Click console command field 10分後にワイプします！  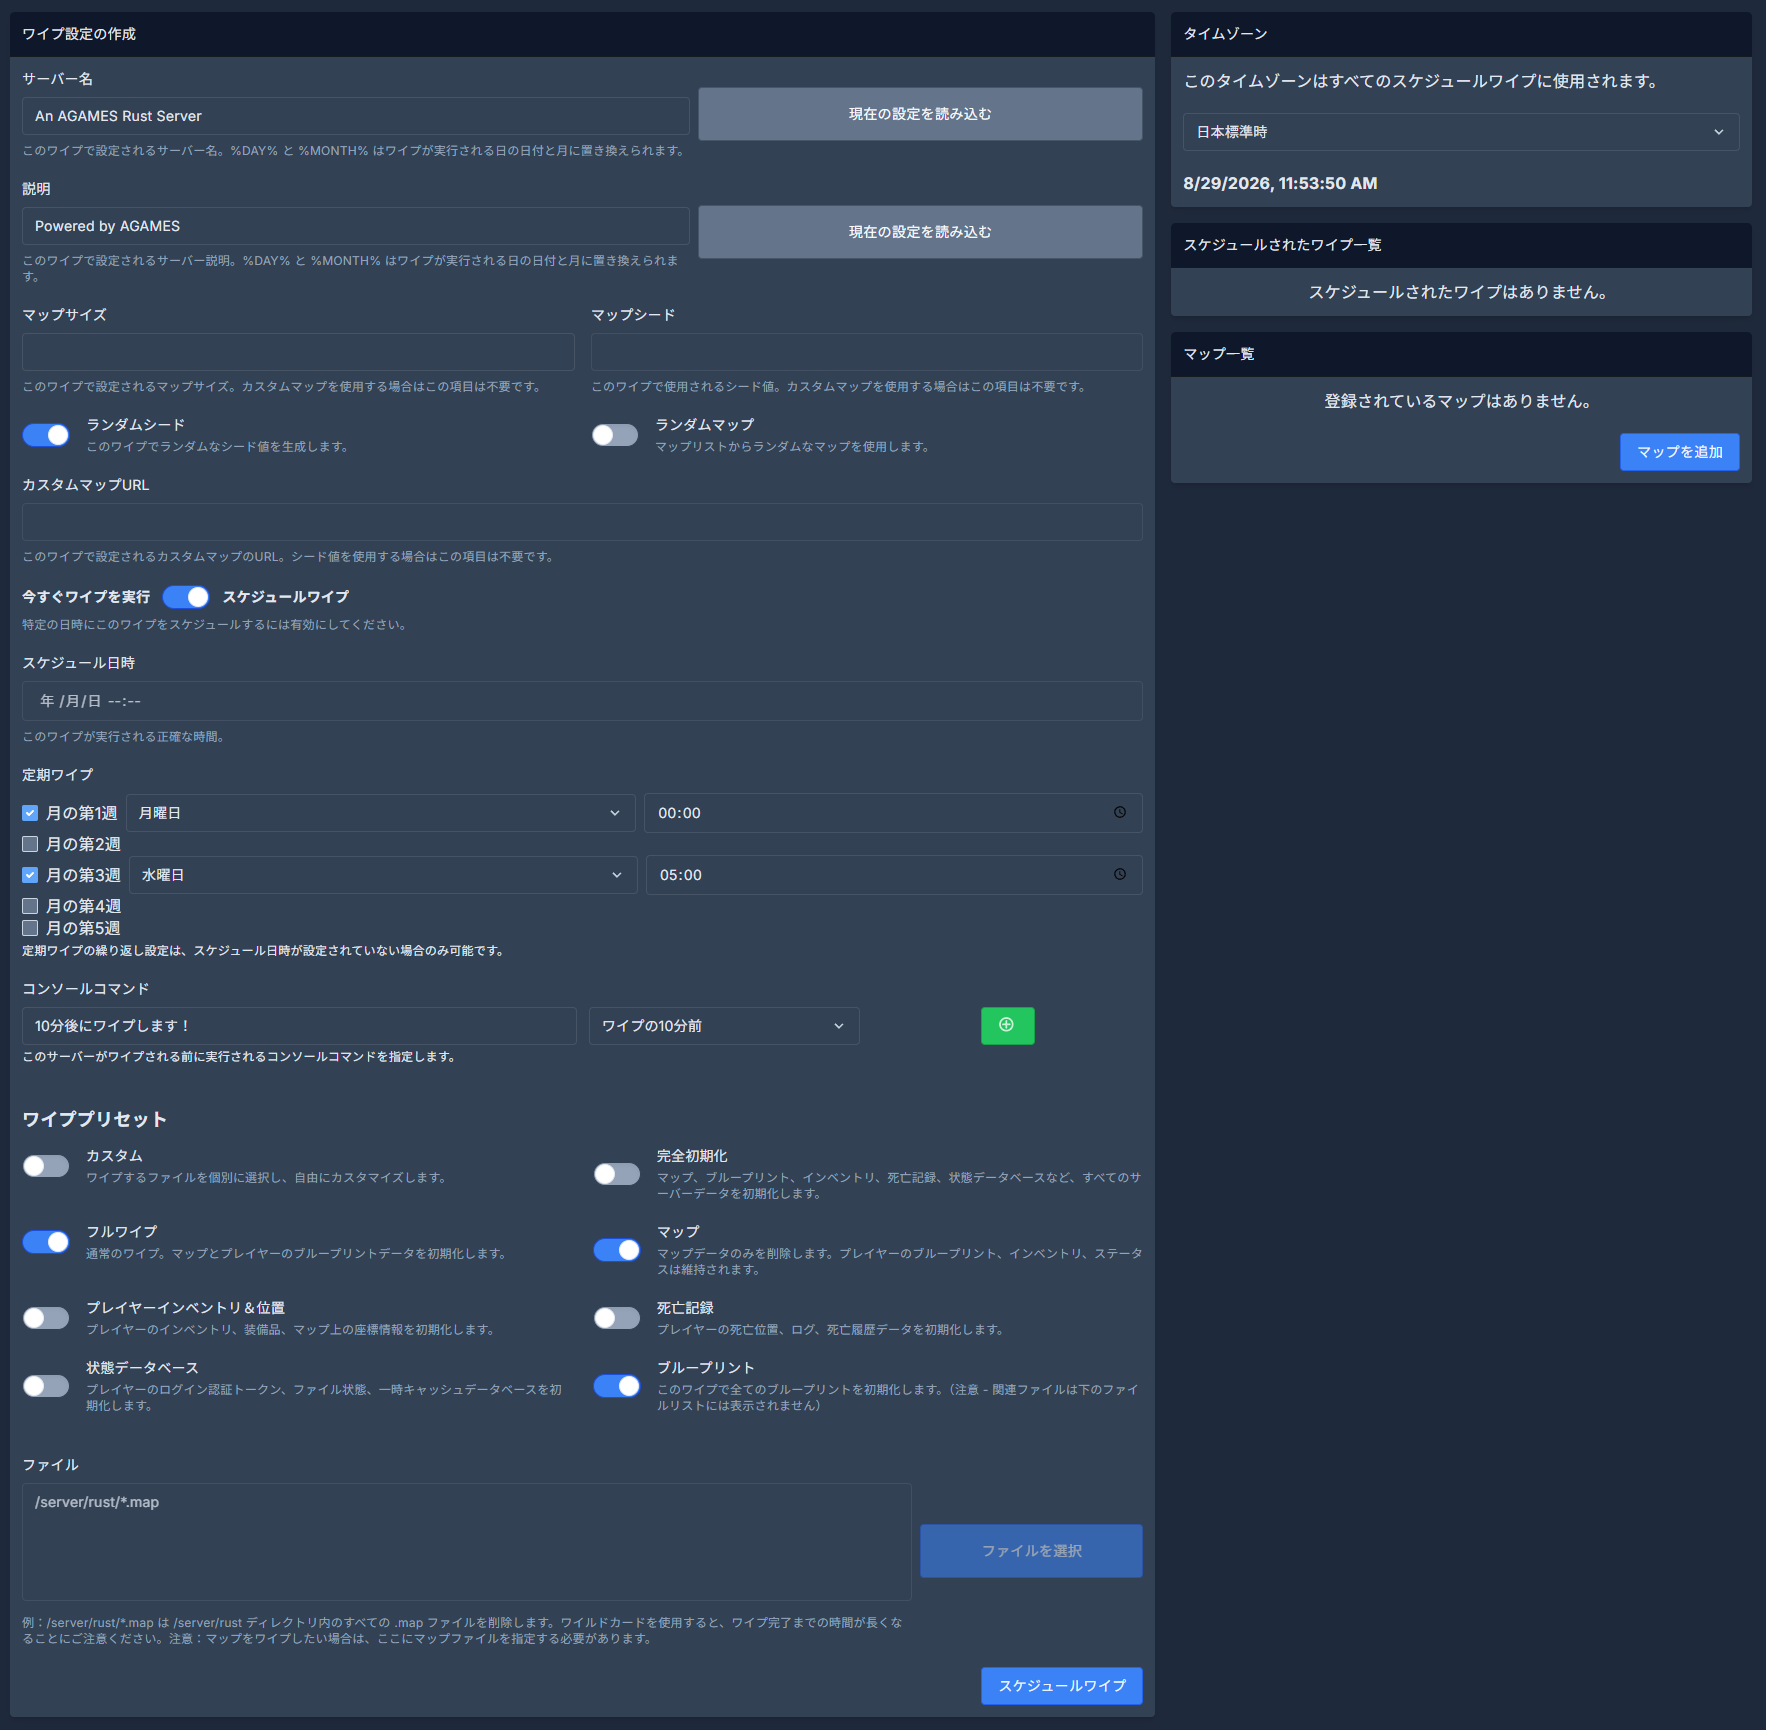299,1026
